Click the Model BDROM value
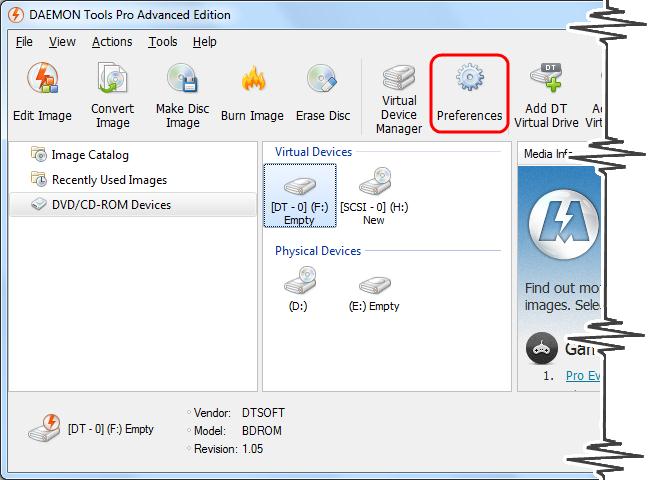This screenshot has height=480, width=649. click(x=262, y=431)
